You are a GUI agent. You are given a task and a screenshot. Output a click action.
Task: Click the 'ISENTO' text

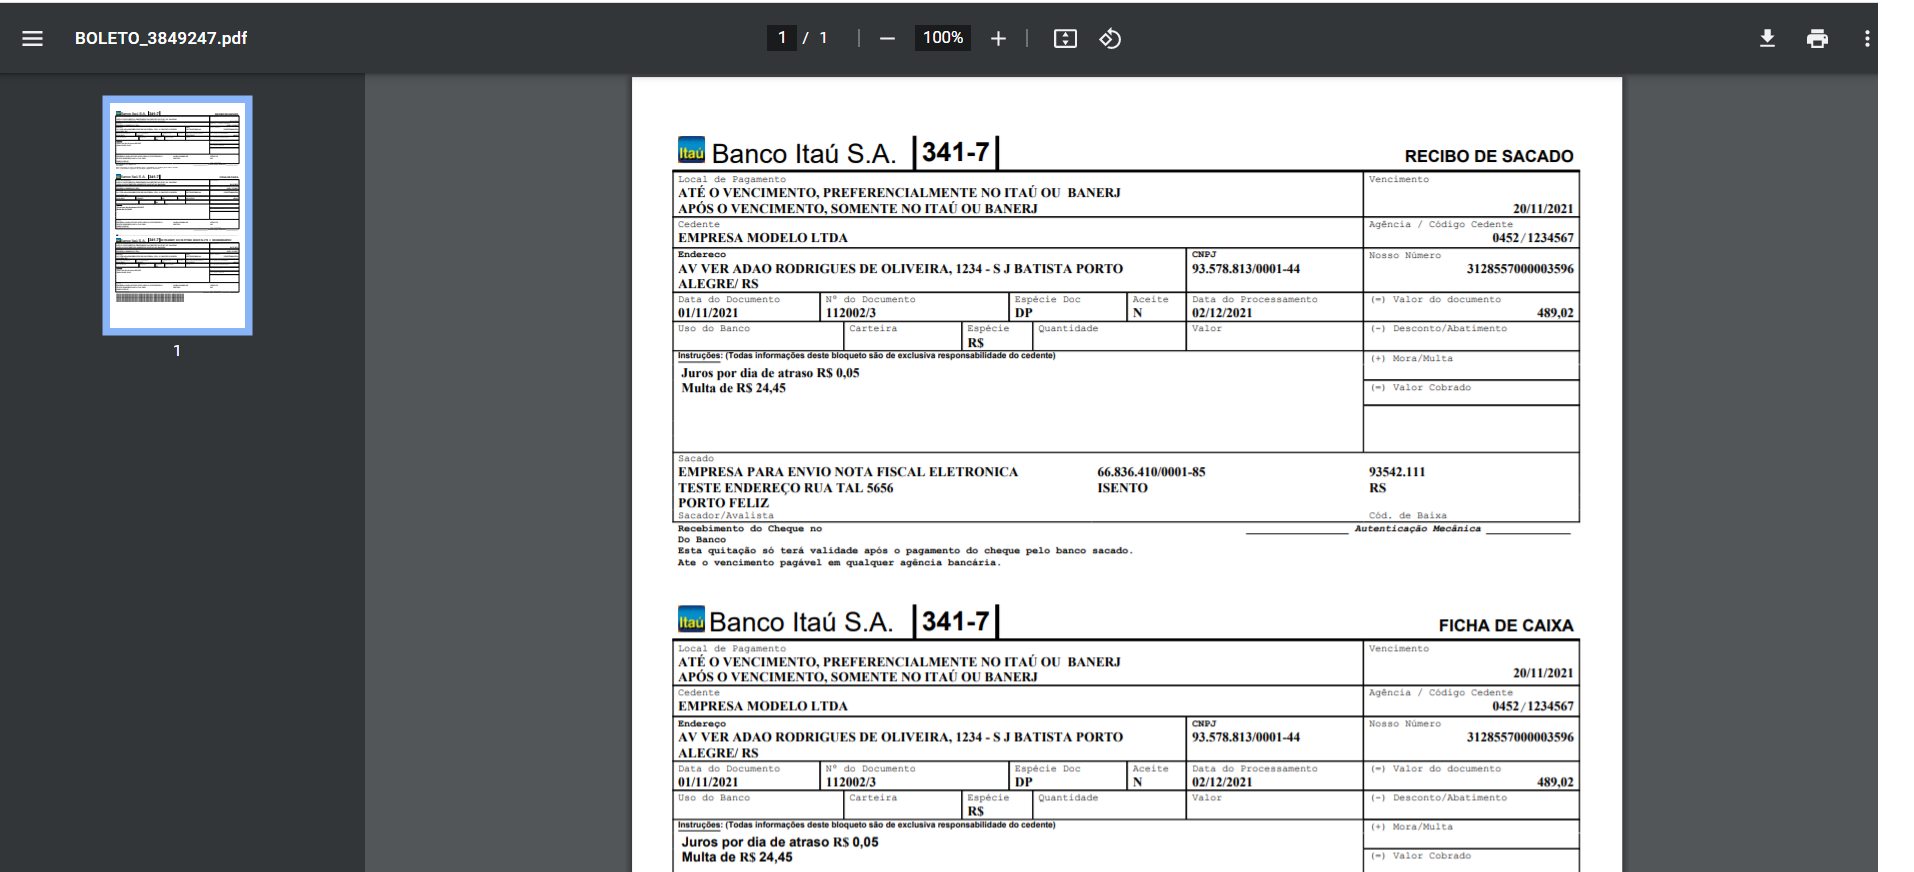1122,488
